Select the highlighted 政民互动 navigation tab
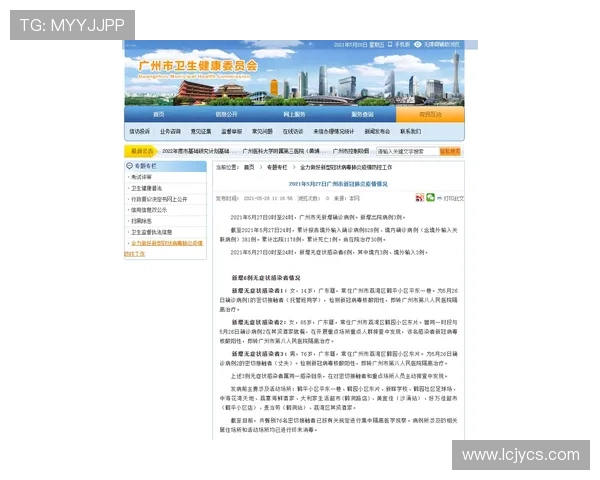Image resolution: width=600 pixels, height=480 pixels. pos(430,114)
